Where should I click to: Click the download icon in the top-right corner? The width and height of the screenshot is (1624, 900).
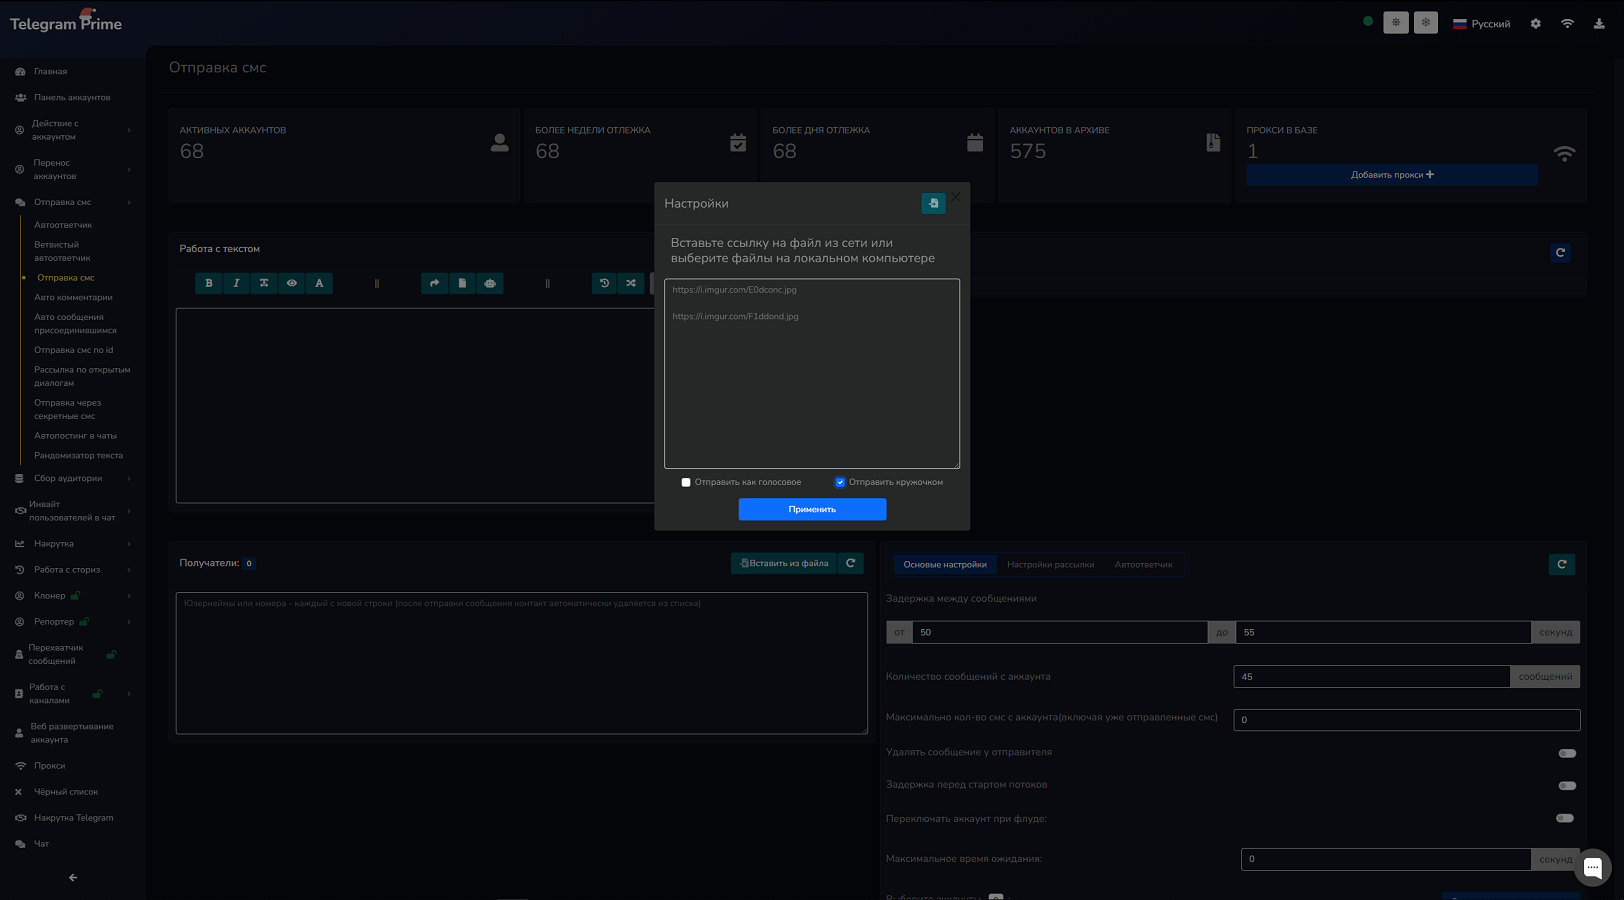pyautogui.click(x=1599, y=24)
